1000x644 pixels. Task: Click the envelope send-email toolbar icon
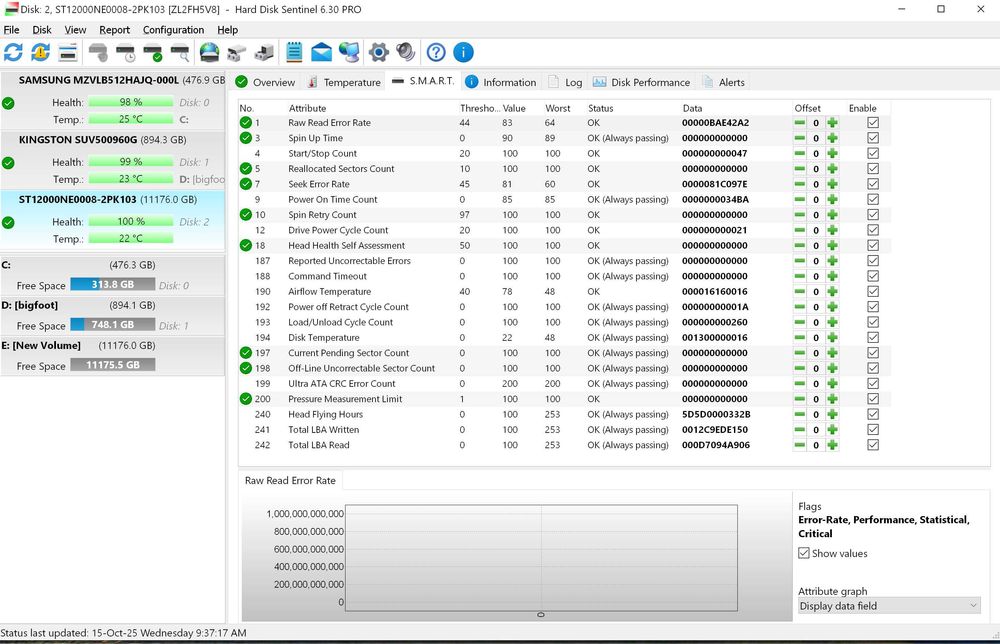click(322, 52)
